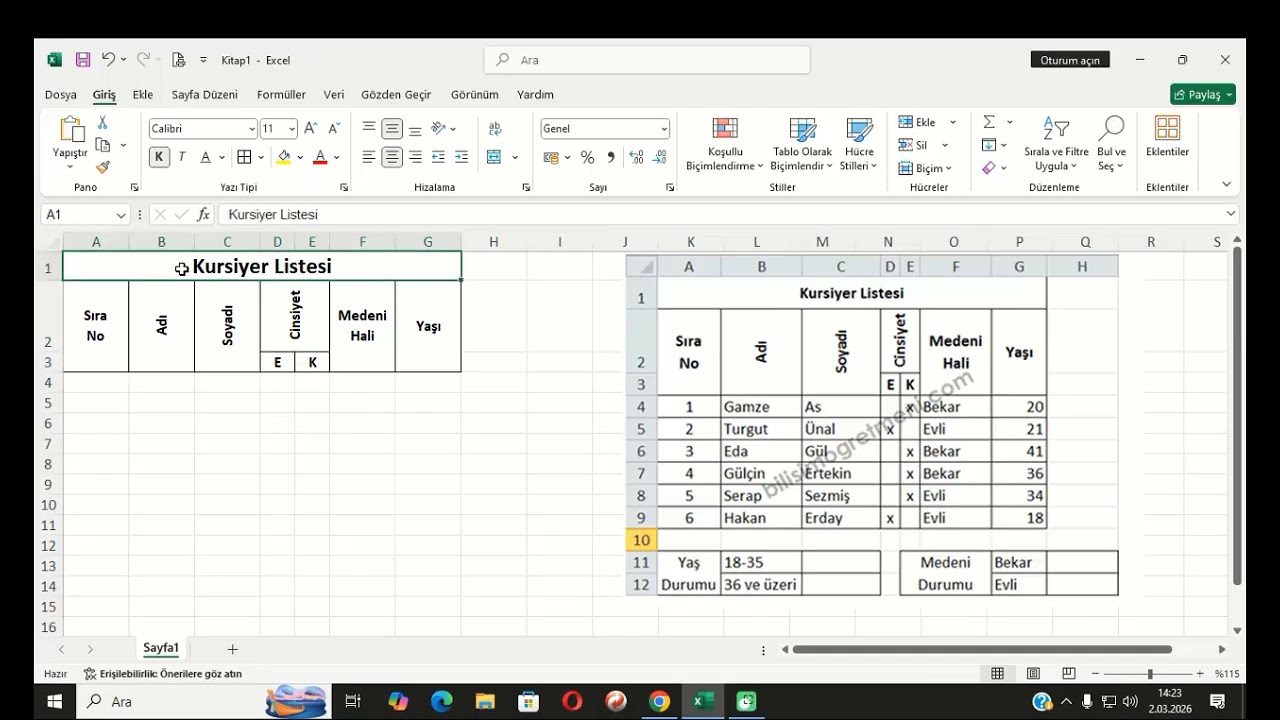Toggle Underline A button

[205, 157]
